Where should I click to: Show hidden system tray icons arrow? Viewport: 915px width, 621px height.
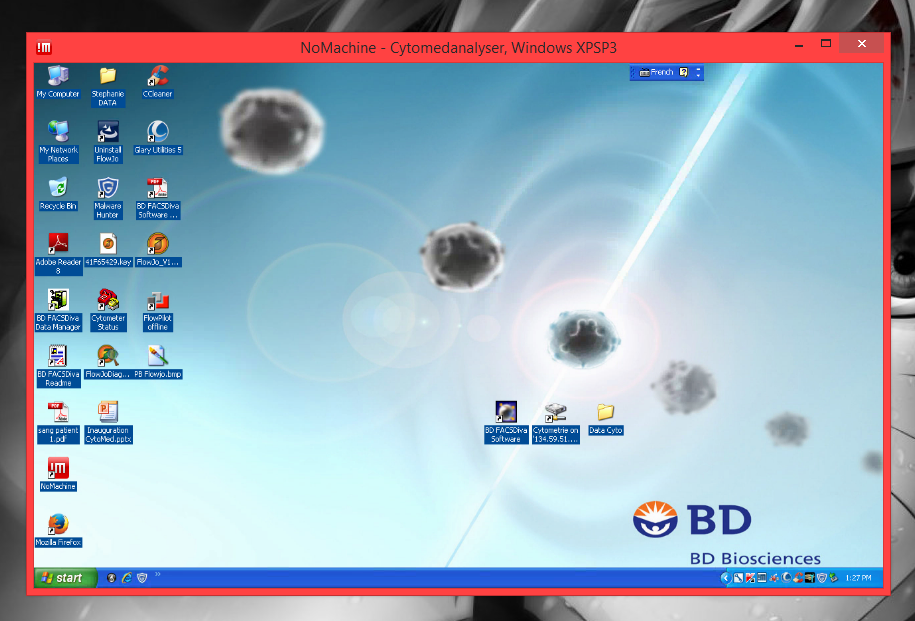pos(726,578)
